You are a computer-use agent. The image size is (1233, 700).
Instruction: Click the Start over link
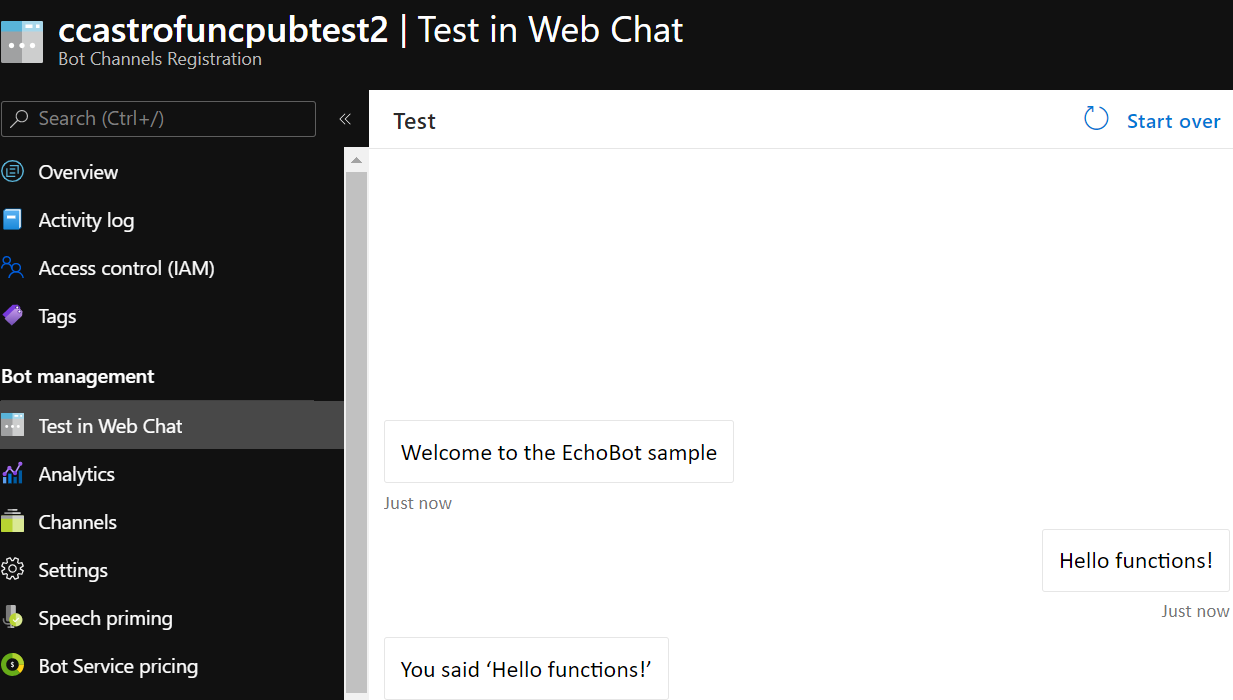(1173, 121)
